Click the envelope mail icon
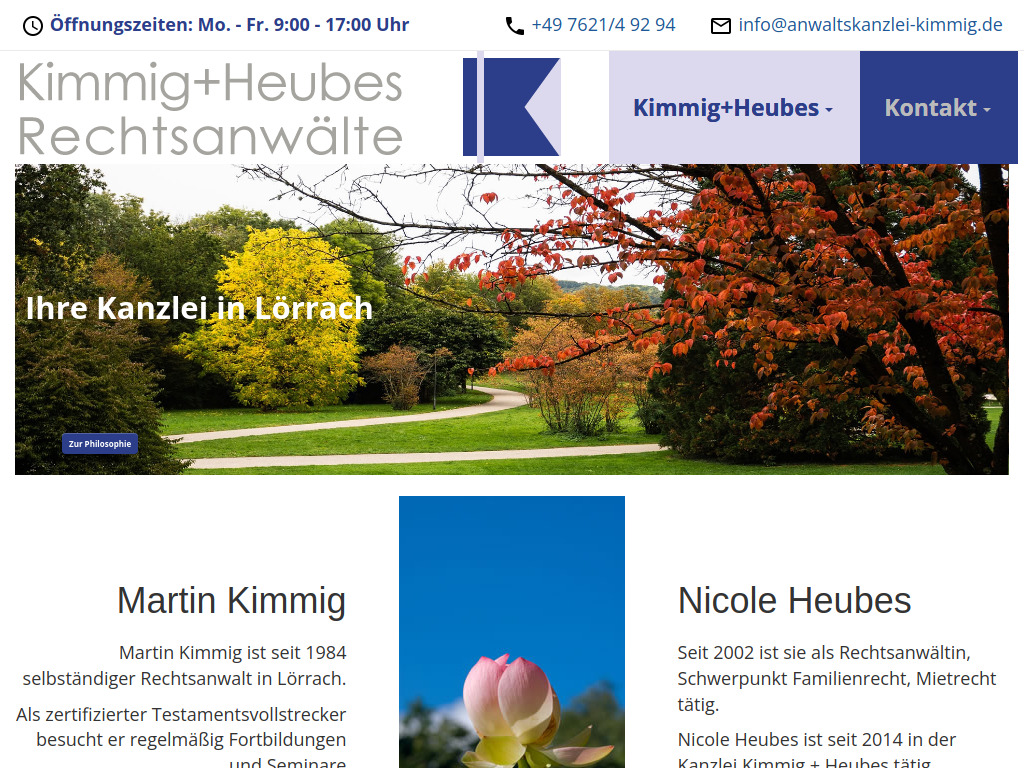Viewport: 1024px width, 768px height. [720, 26]
